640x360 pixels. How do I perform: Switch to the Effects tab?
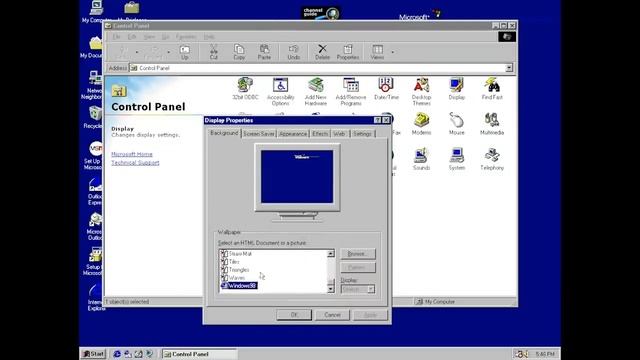pyautogui.click(x=320, y=134)
